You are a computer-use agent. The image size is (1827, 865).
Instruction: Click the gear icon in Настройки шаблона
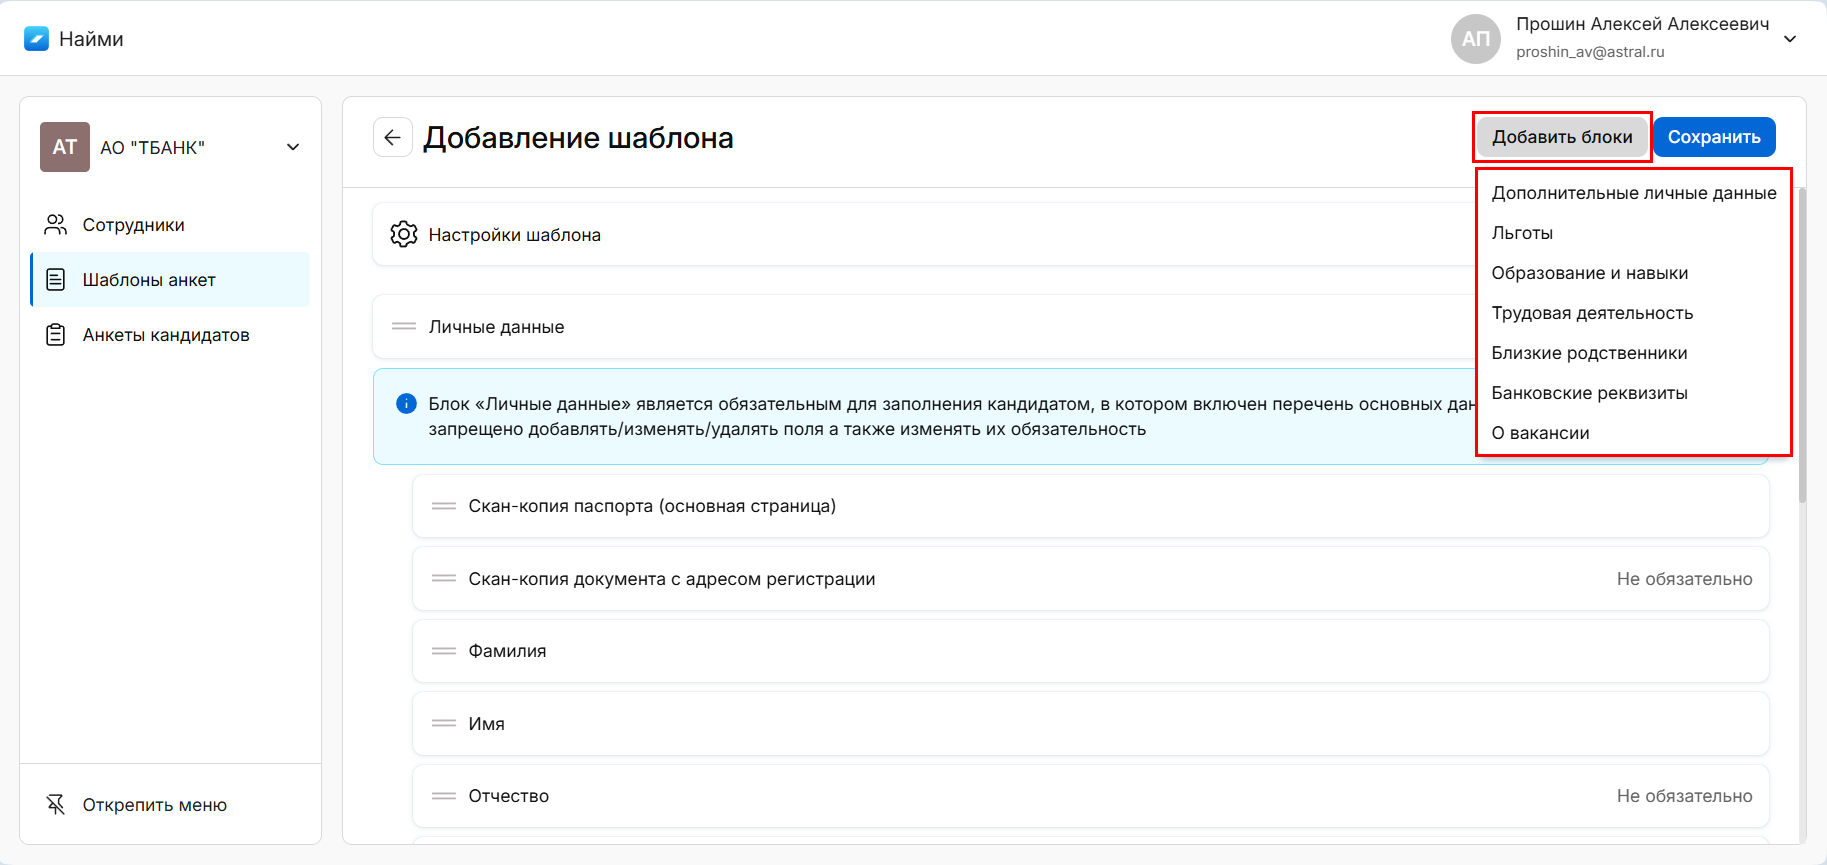[404, 234]
